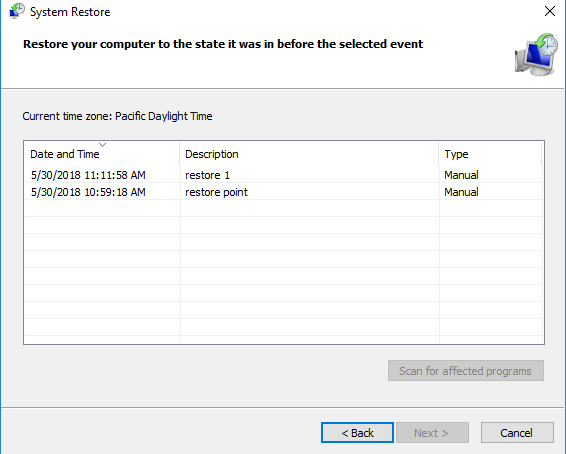The image size is (566, 454).
Task: Click the System Restore title bar icon
Action: [x=17, y=11]
